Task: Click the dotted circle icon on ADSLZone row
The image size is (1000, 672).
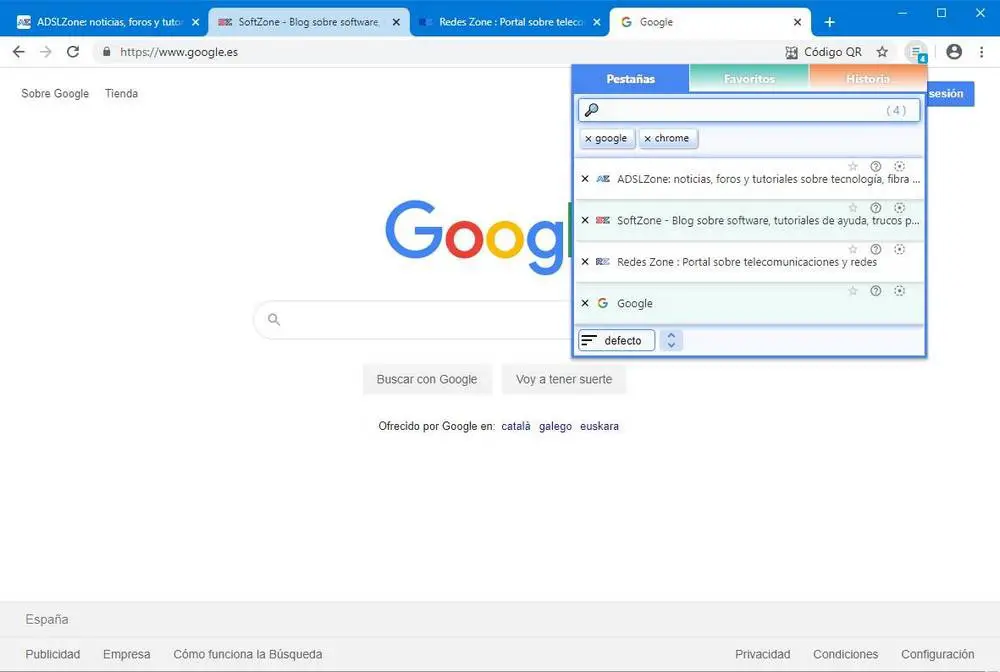Action: tap(899, 166)
